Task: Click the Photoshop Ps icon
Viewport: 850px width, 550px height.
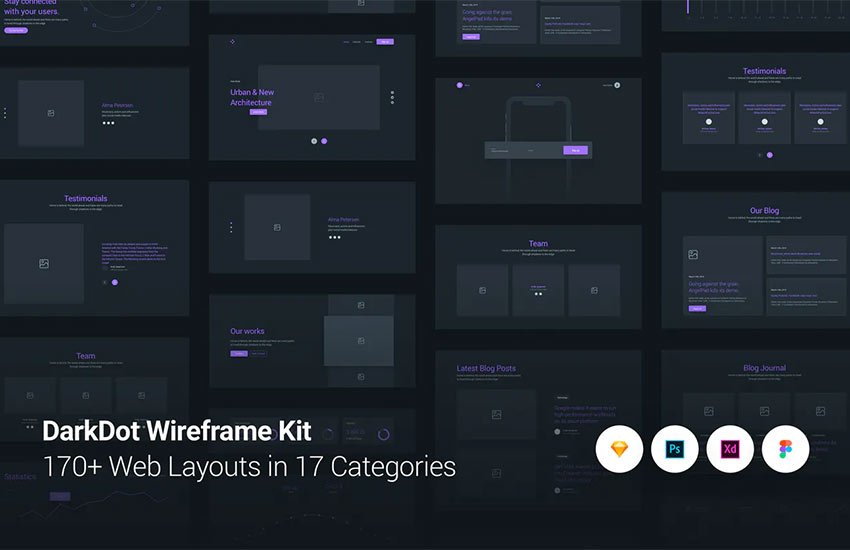Action: (x=674, y=449)
